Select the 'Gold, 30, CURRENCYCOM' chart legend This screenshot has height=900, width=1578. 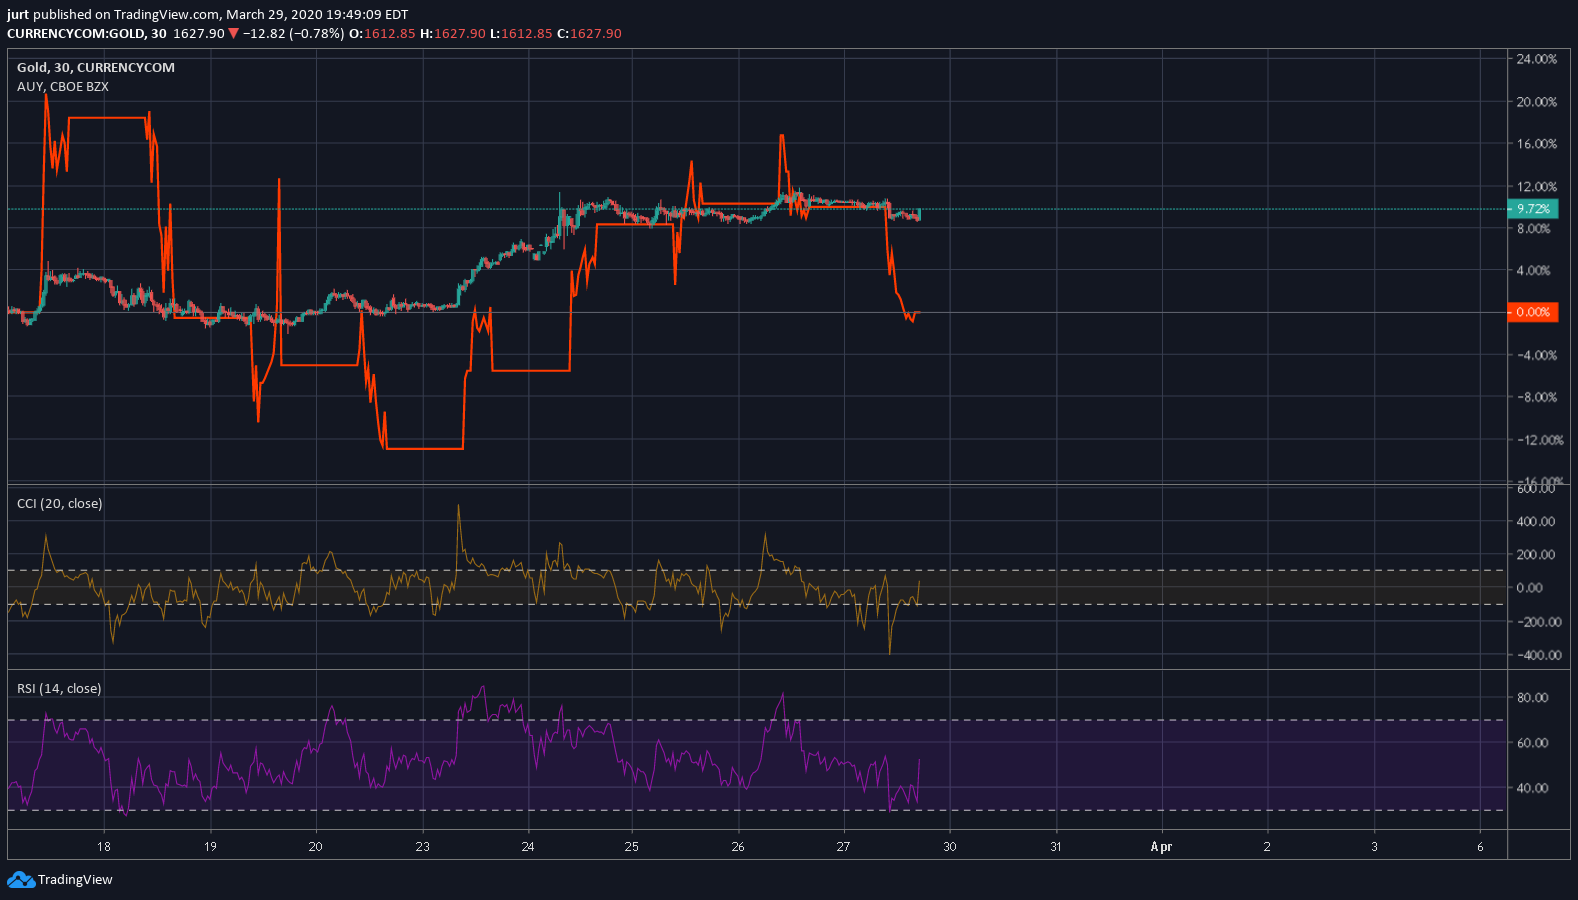[96, 67]
